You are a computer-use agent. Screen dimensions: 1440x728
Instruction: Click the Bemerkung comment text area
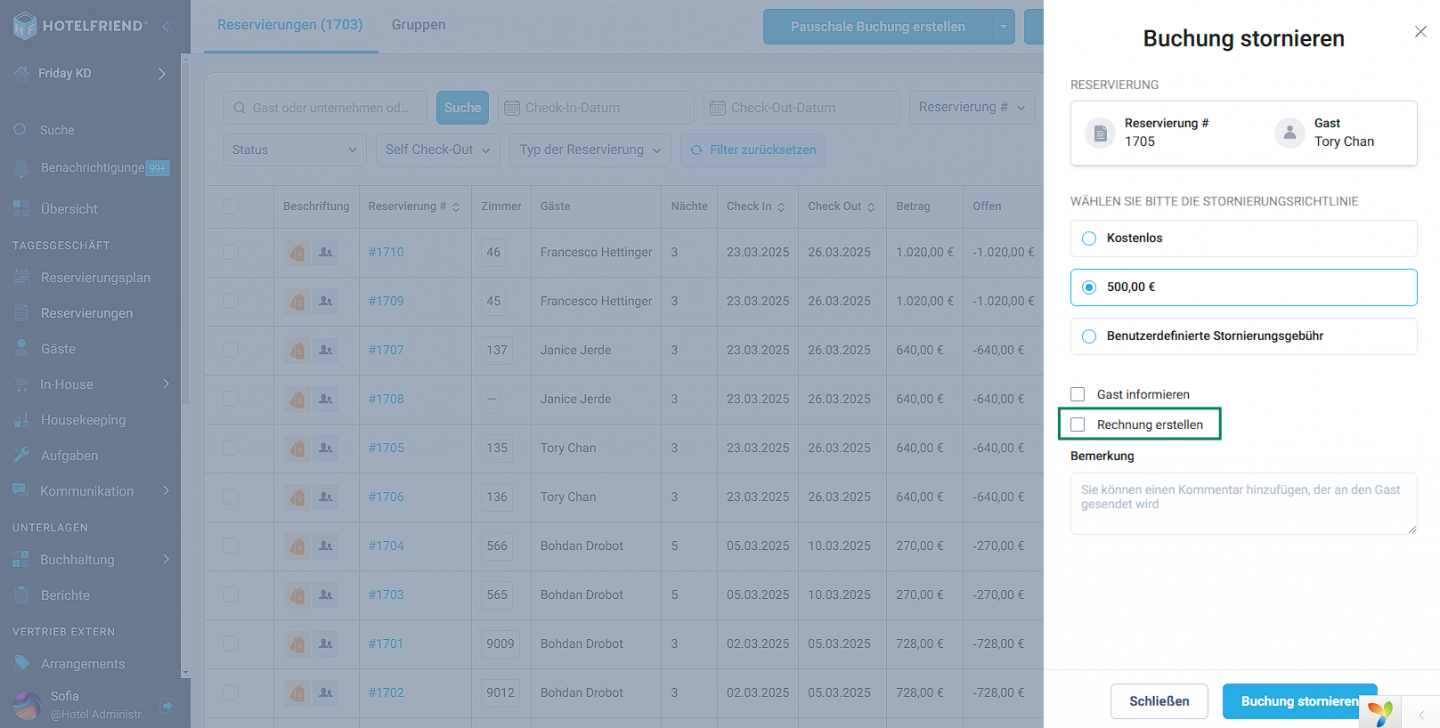tap(1244, 504)
